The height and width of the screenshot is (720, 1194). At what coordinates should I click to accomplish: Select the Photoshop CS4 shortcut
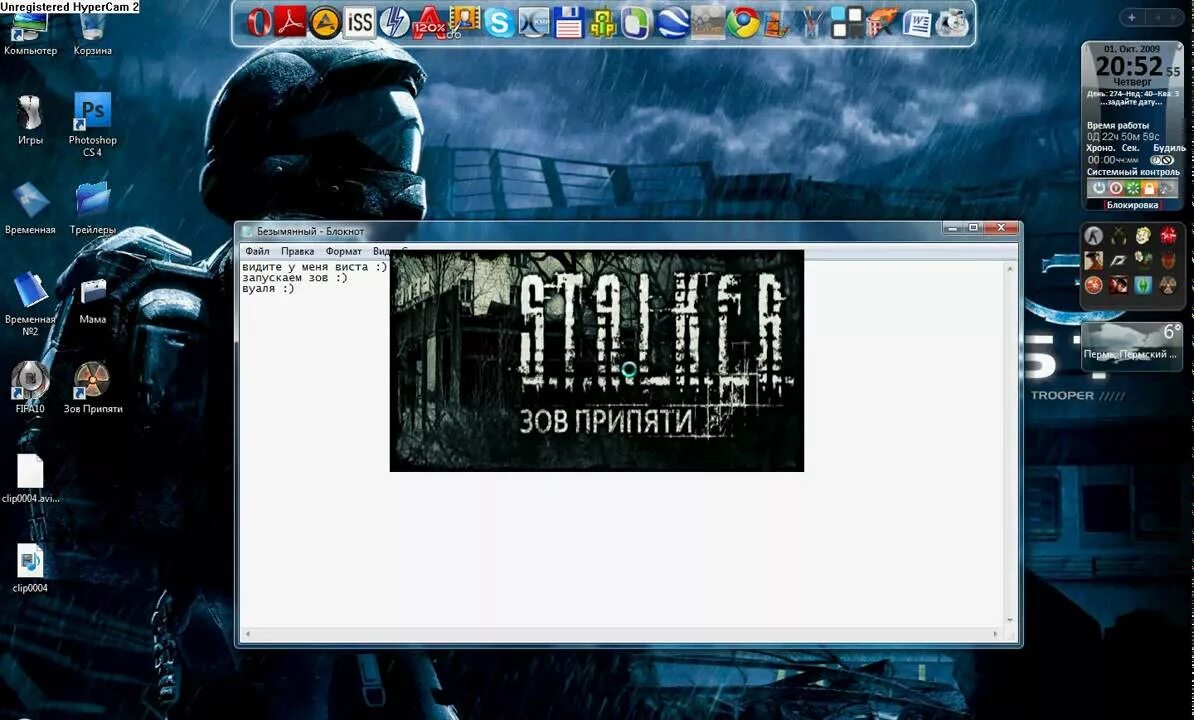coord(93,125)
